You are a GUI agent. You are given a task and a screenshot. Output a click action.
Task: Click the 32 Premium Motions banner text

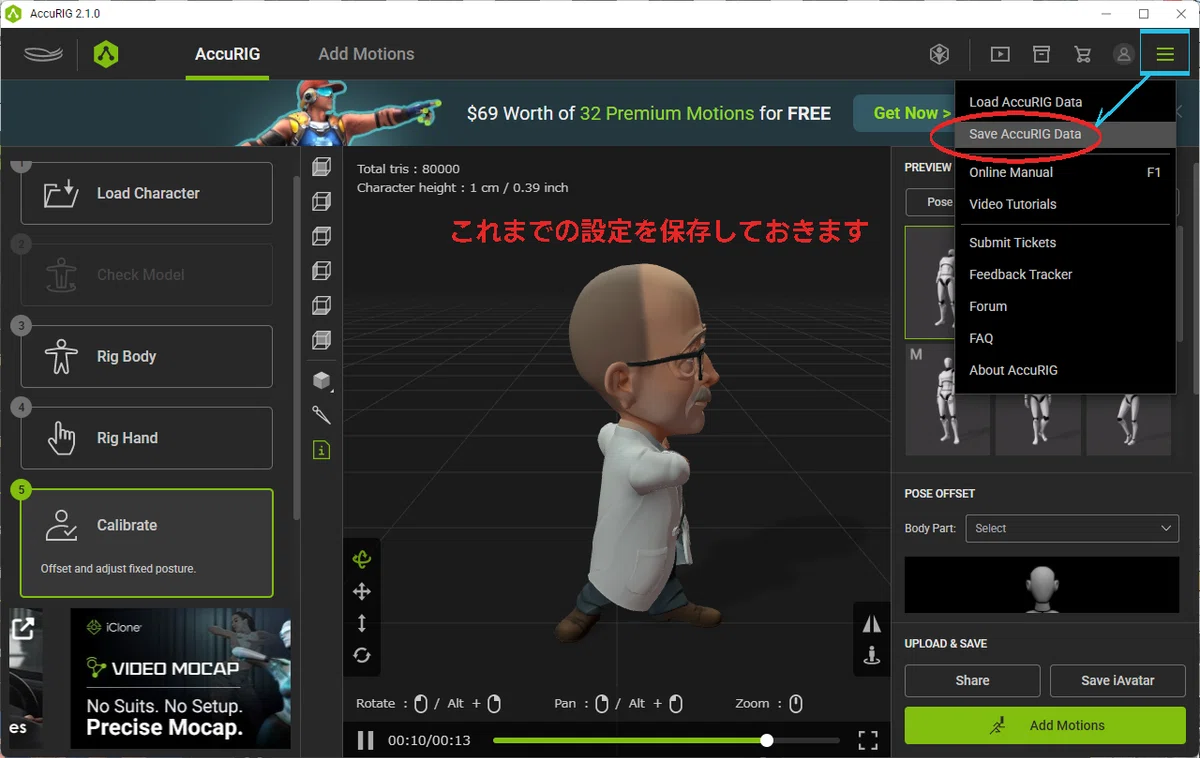[667, 113]
